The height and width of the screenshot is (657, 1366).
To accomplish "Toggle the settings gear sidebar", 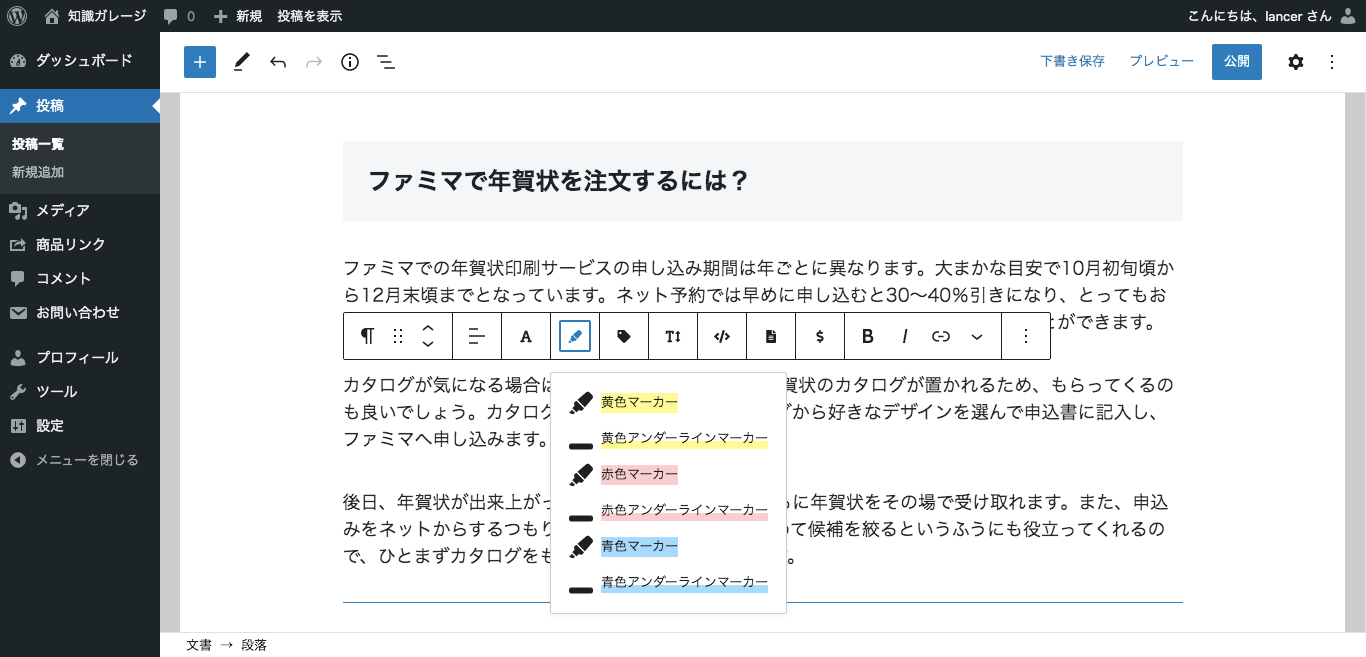I will click(1296, 62).
